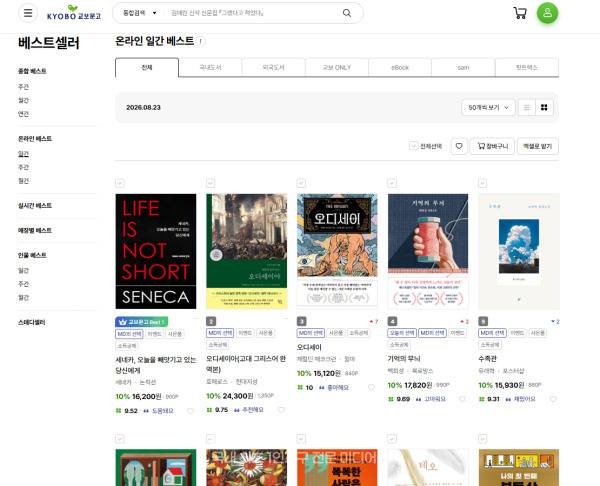Click the 장바구니 add-to-cart button

pyautogui.click(x=492, y=146)
